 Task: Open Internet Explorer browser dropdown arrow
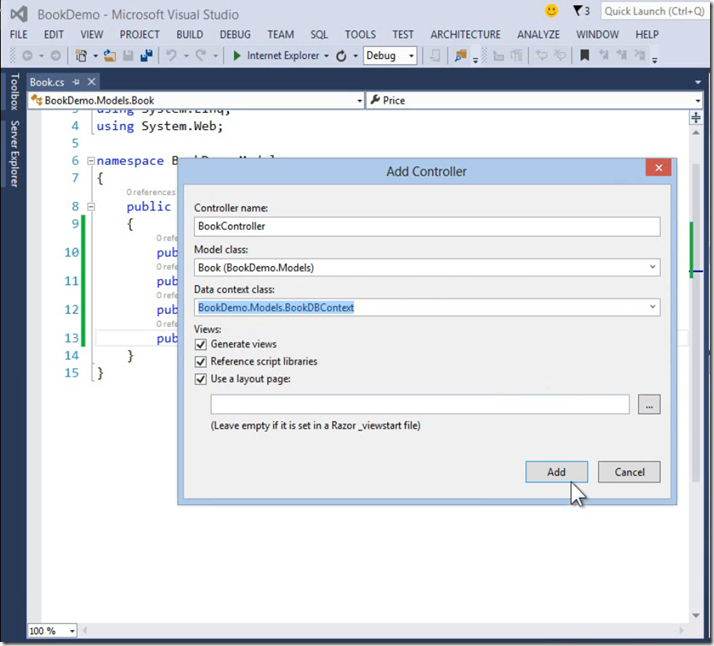point(326,56)
